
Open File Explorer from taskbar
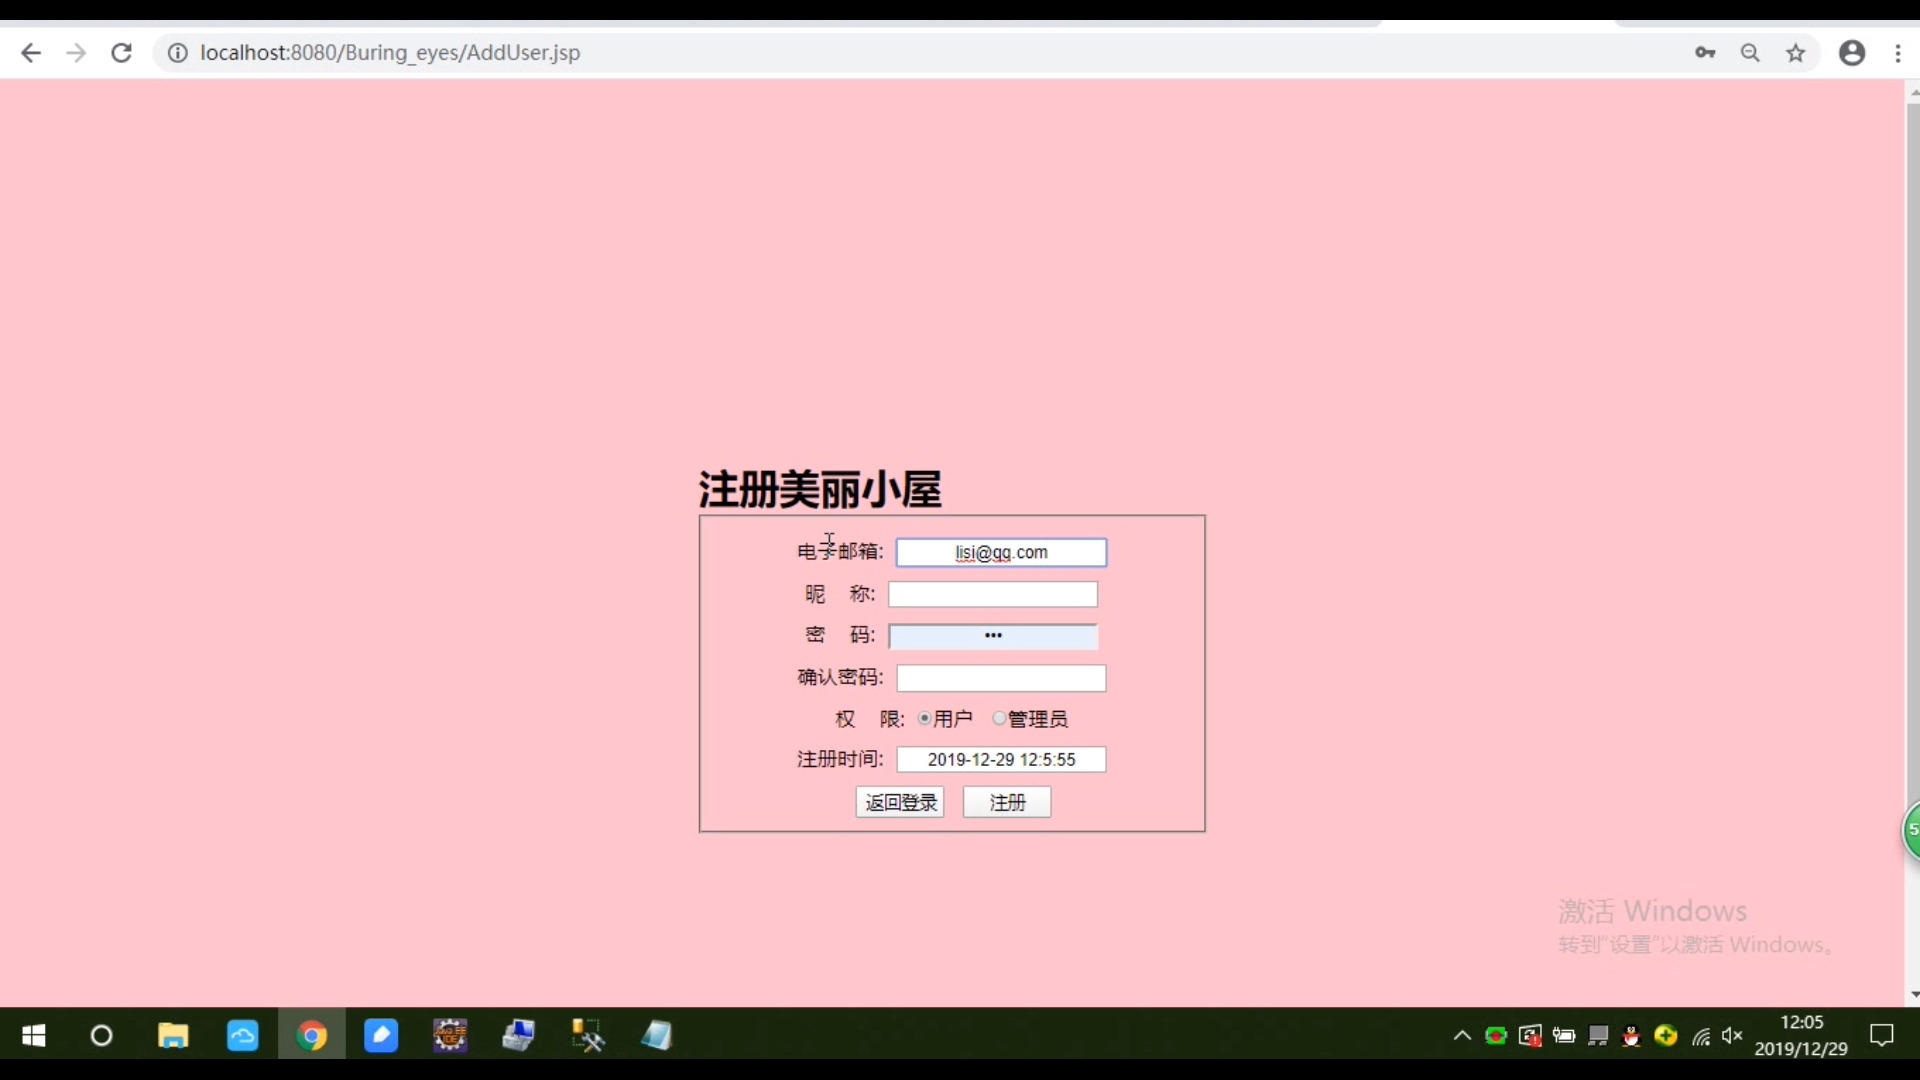tap(173, 1036)
